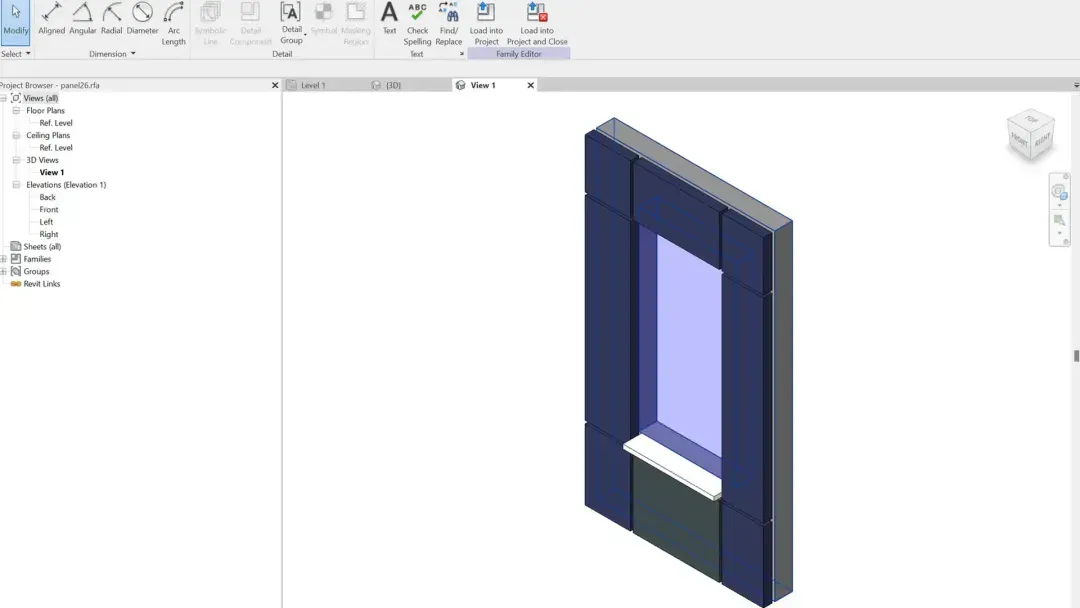The height and width of the screenshot is (608, 1080).
Task: Click Load into Project and Close
Action: 535,20
